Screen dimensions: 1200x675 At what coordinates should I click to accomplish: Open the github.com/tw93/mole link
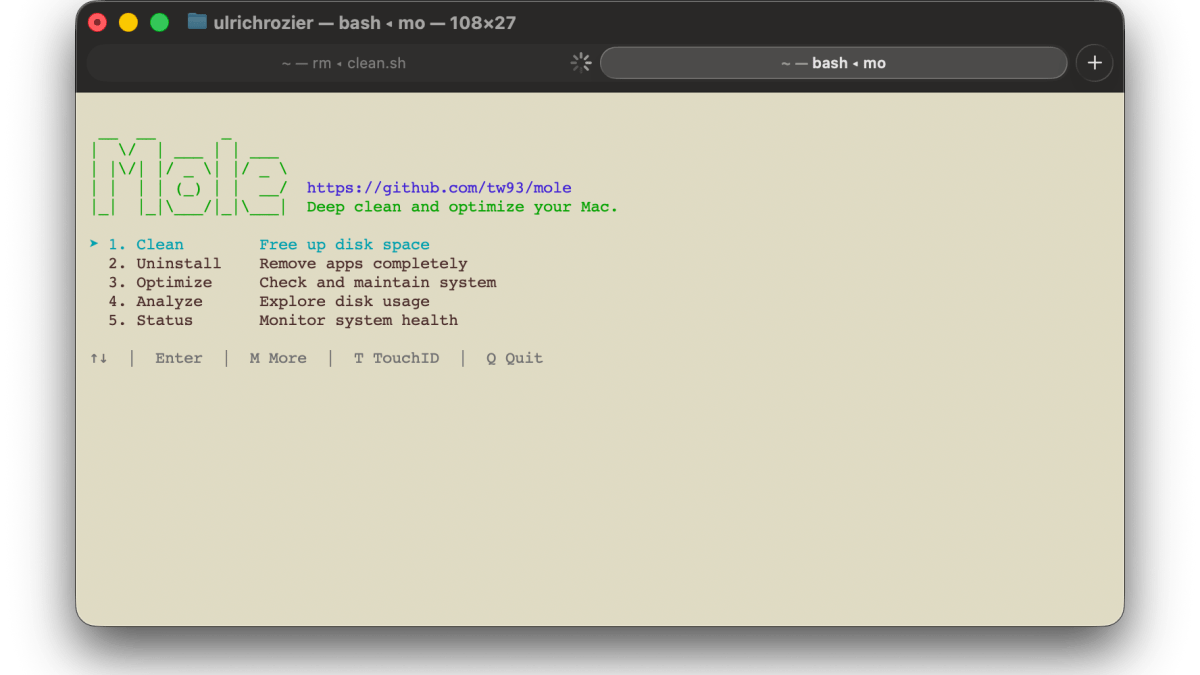tap(439, 188)
